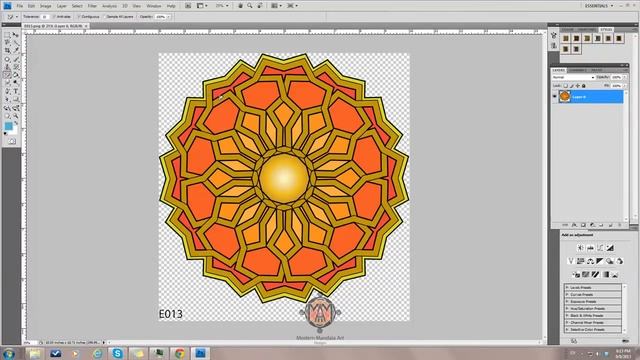
Task: Toggle the Contiguous checkbox
Action: [79, 17]
